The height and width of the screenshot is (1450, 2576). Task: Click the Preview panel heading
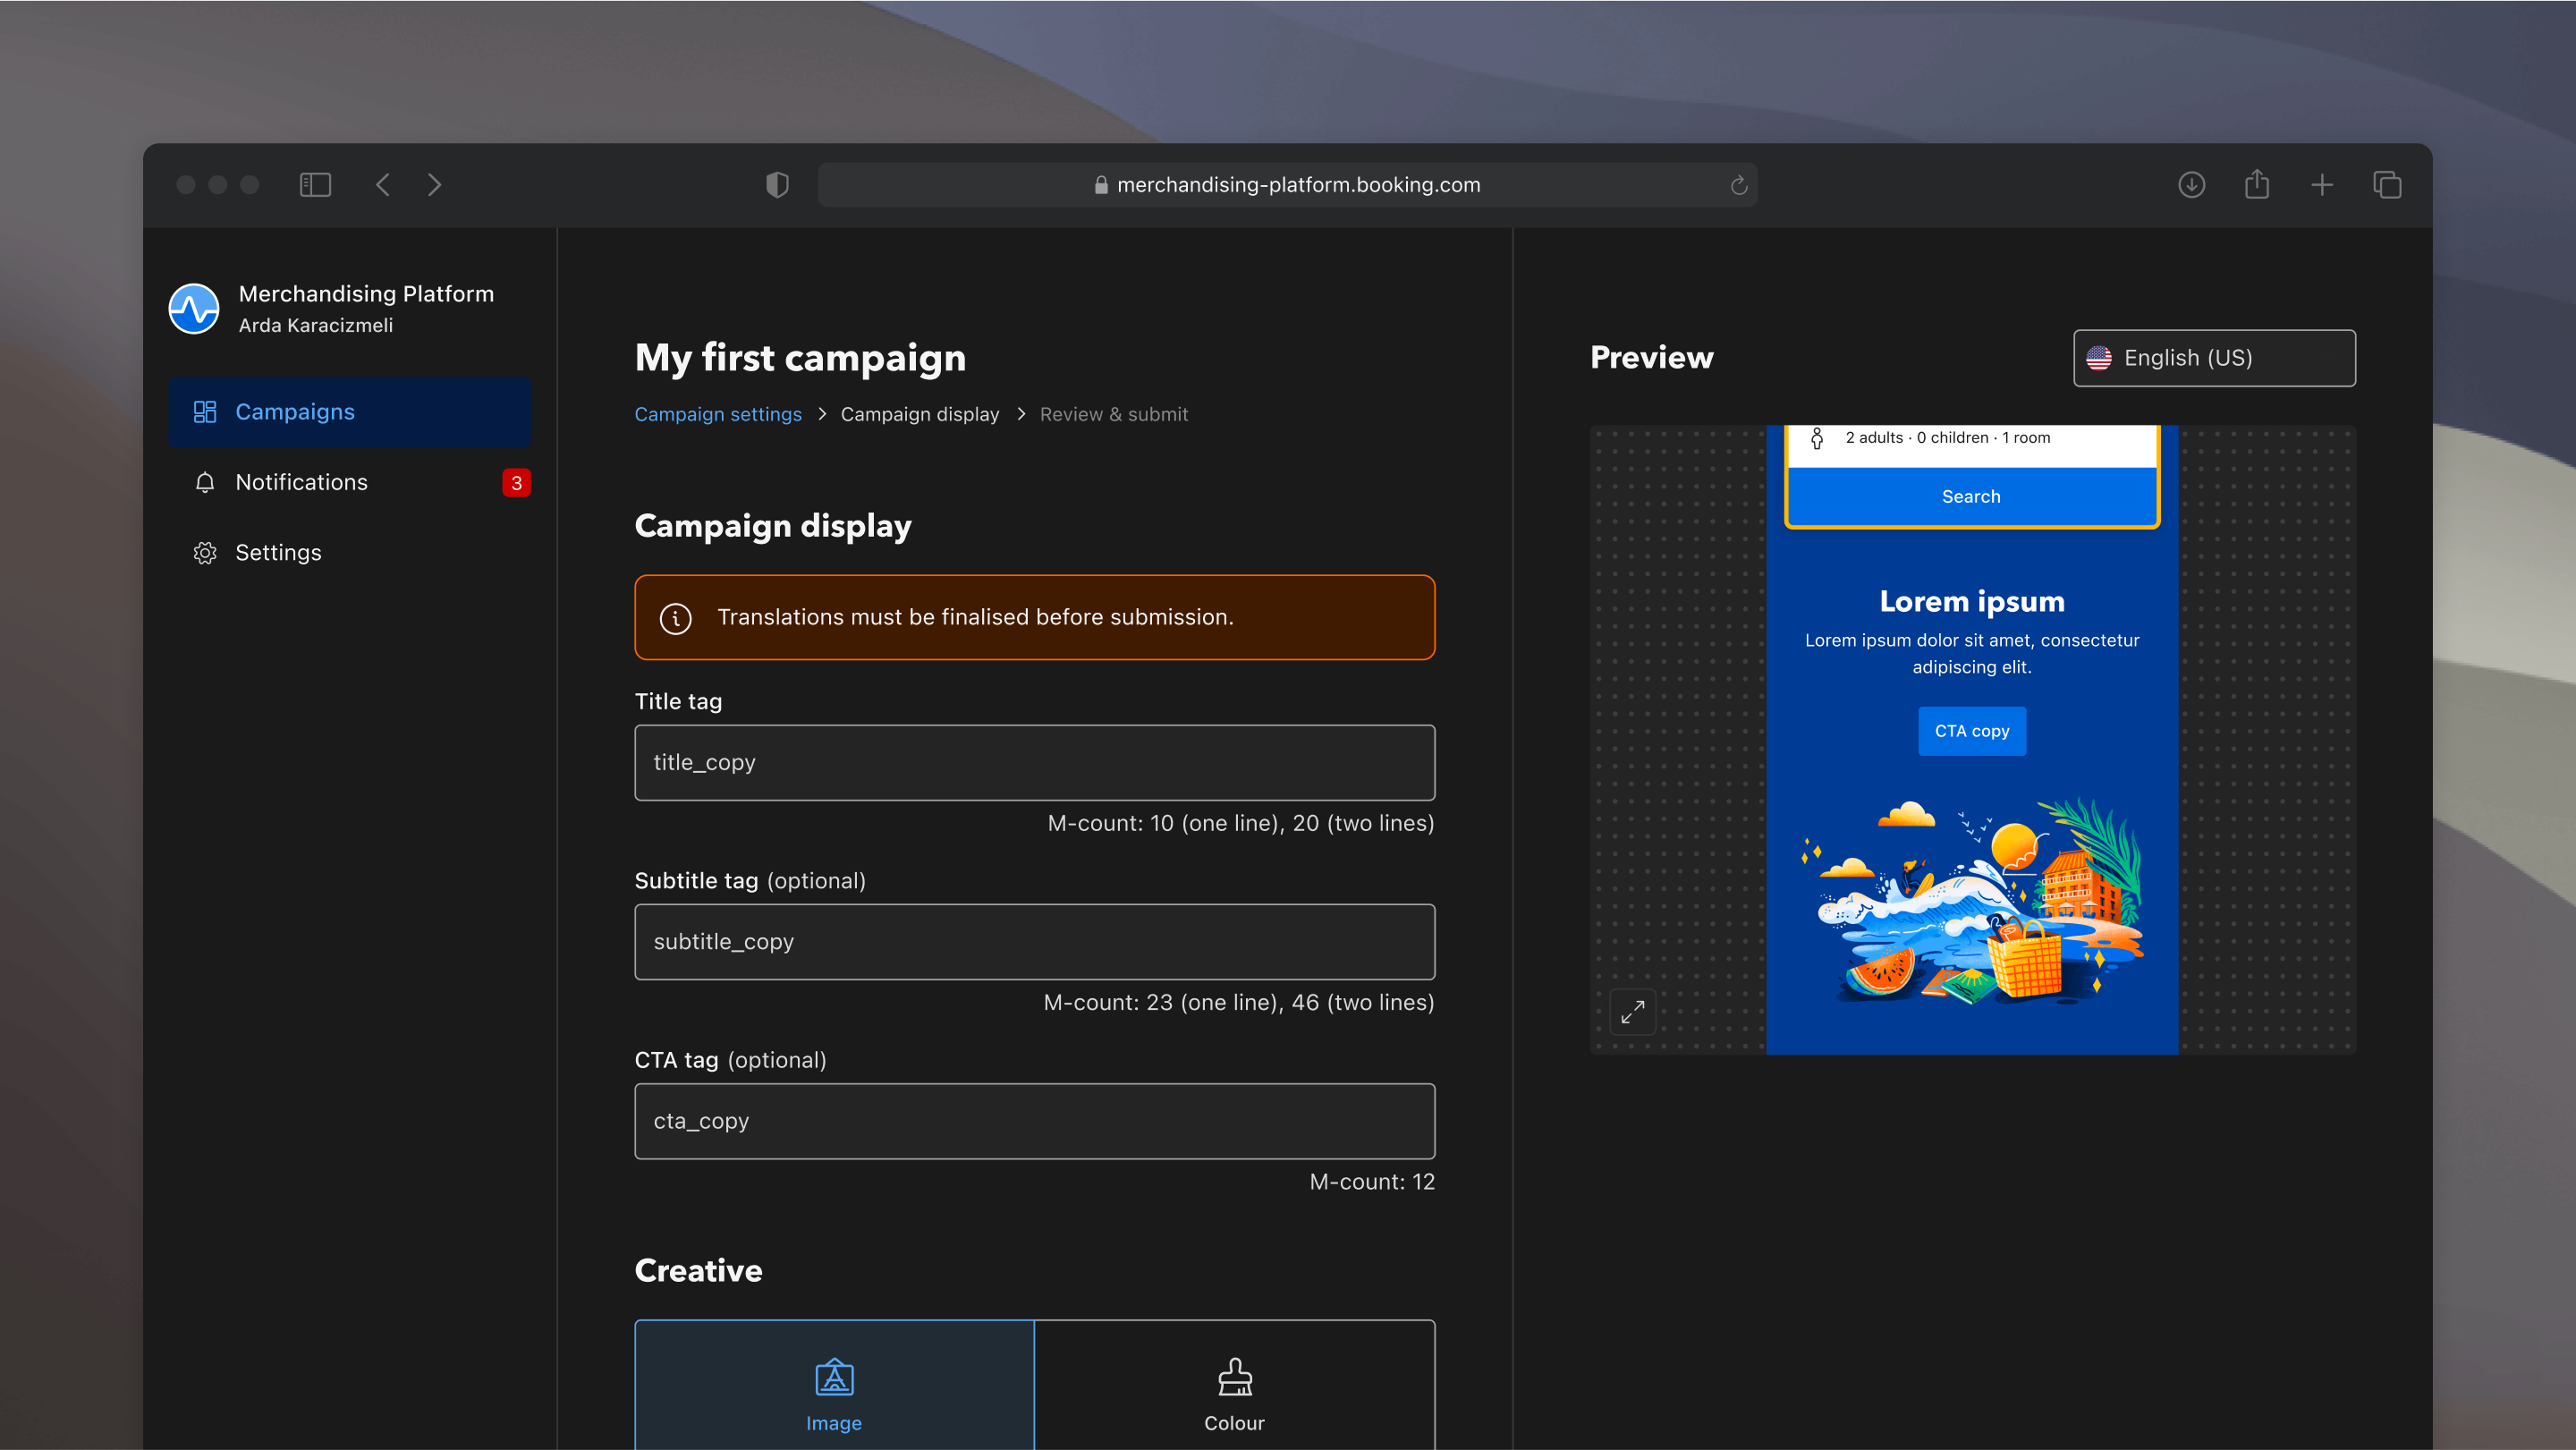(x=1652, y=357)
